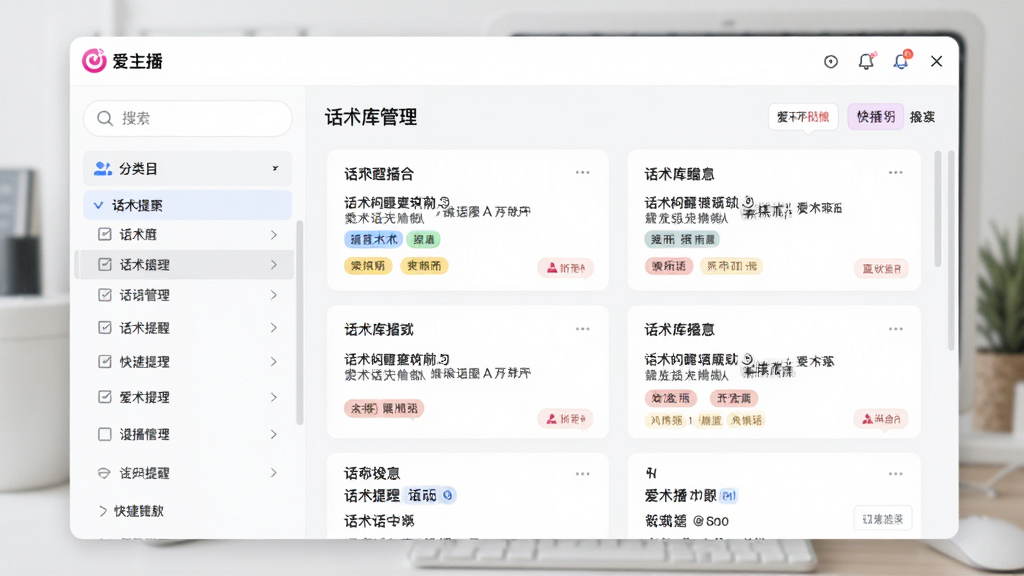Click white button left of 快播另
The image size is (1024, 576).
[x=803, y=117]
